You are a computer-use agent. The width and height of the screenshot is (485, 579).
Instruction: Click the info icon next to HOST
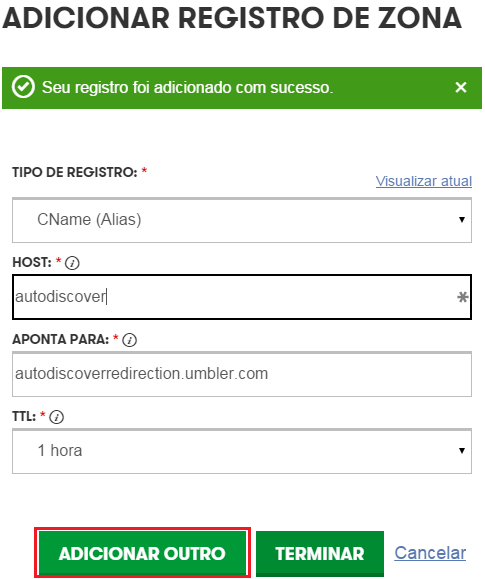tap(72, 263)
